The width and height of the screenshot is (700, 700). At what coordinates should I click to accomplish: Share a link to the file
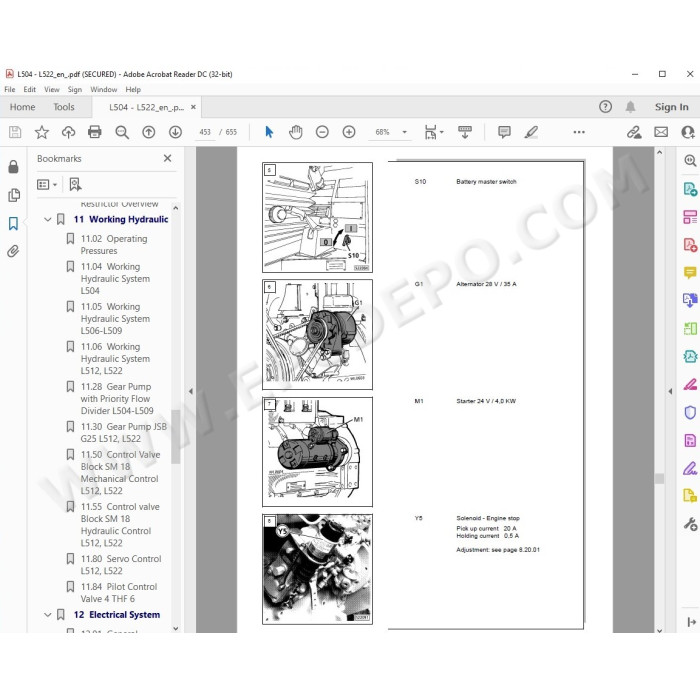click(634, 132)
